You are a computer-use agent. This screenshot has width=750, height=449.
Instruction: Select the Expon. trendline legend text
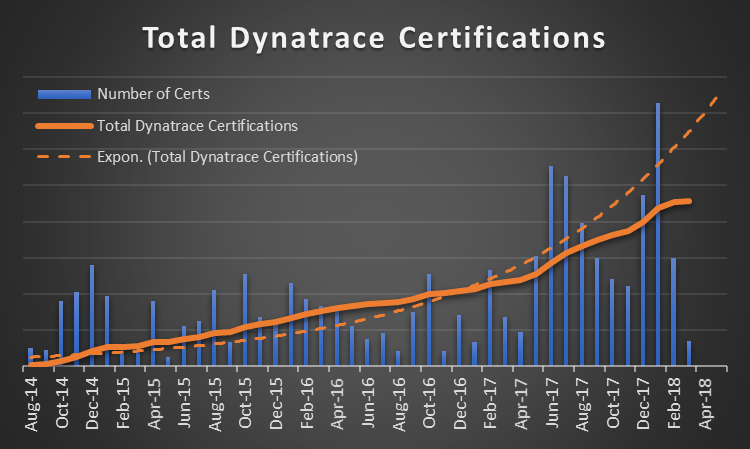pyautogui.click(x=227, y=157)
